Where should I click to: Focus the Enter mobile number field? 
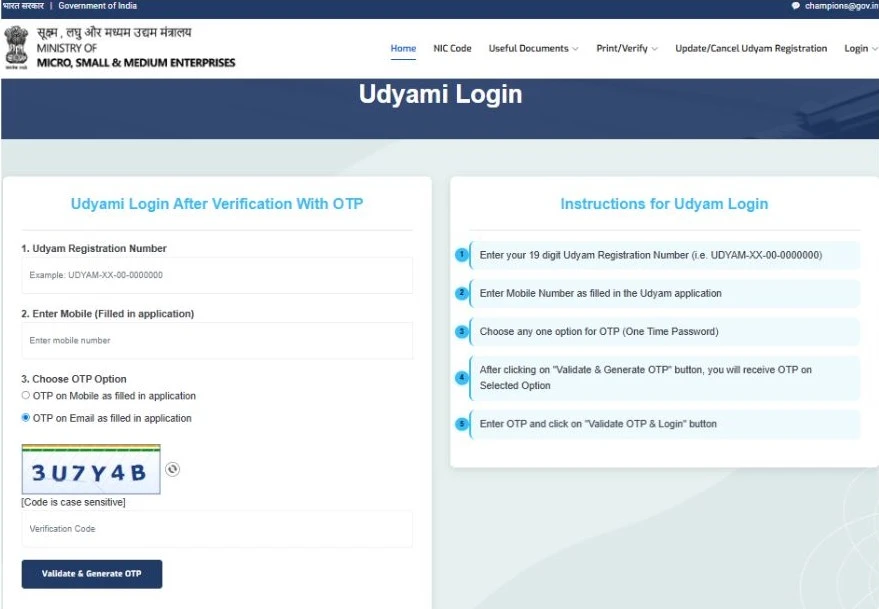pyautogui.click(x=217, y=340)
